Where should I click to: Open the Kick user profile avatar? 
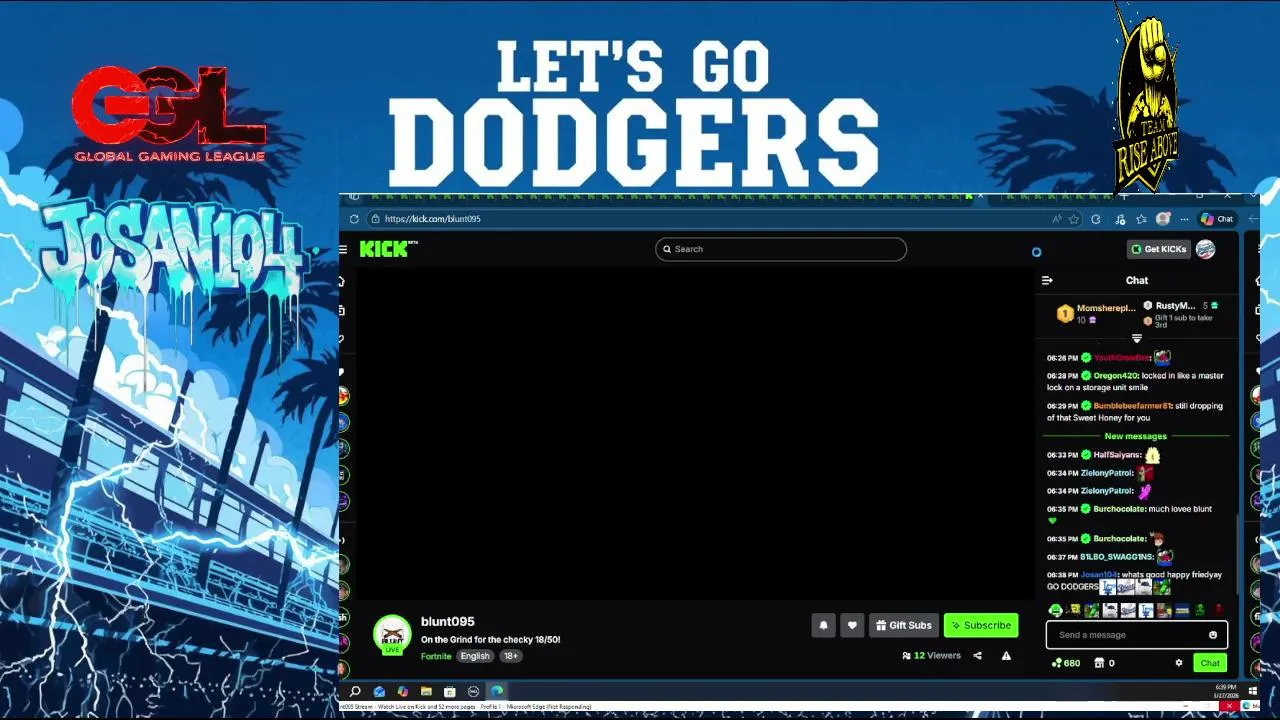click(1206, 249)
